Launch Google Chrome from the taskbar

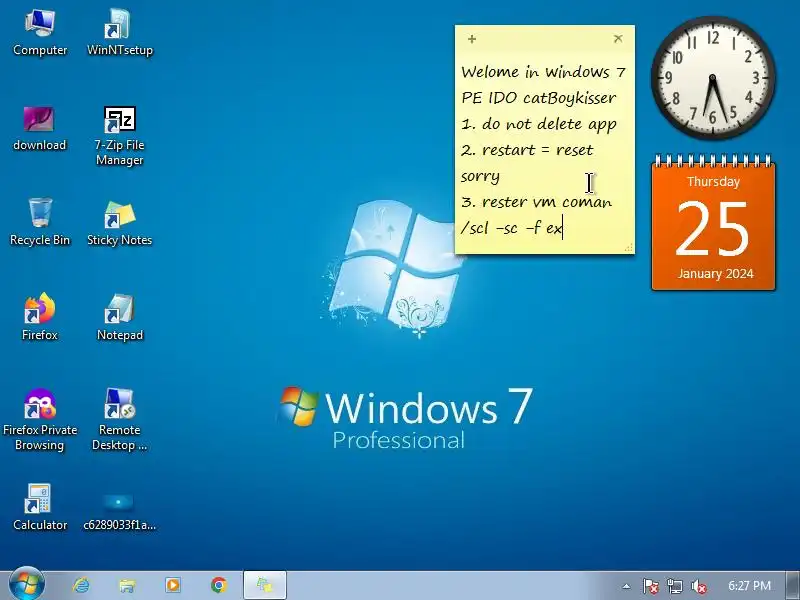219,585
